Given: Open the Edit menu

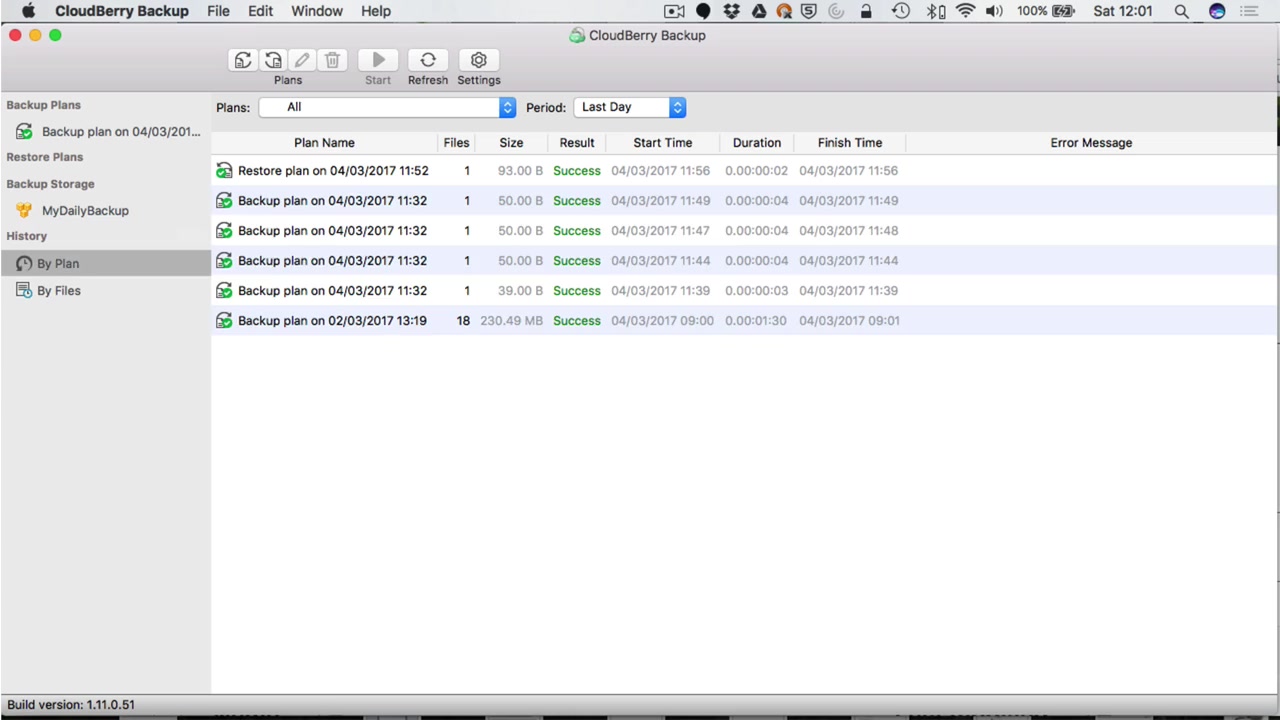Looking at the screenshot, I should coord(261,11).
